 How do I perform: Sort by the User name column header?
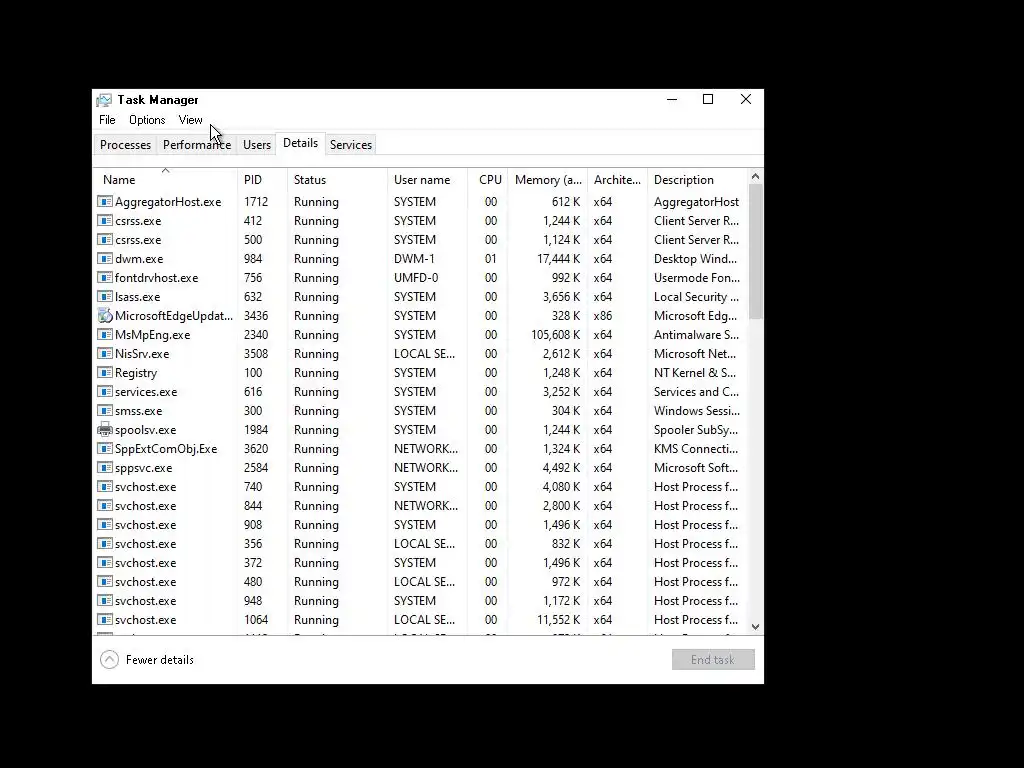(428, 180)
